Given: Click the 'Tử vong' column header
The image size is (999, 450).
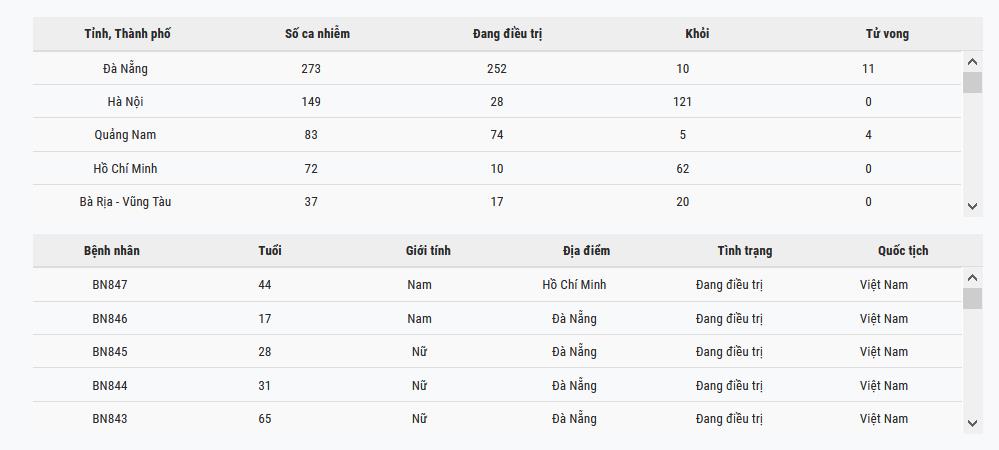Looking at the screenshot, I should (x=887, y=34).
